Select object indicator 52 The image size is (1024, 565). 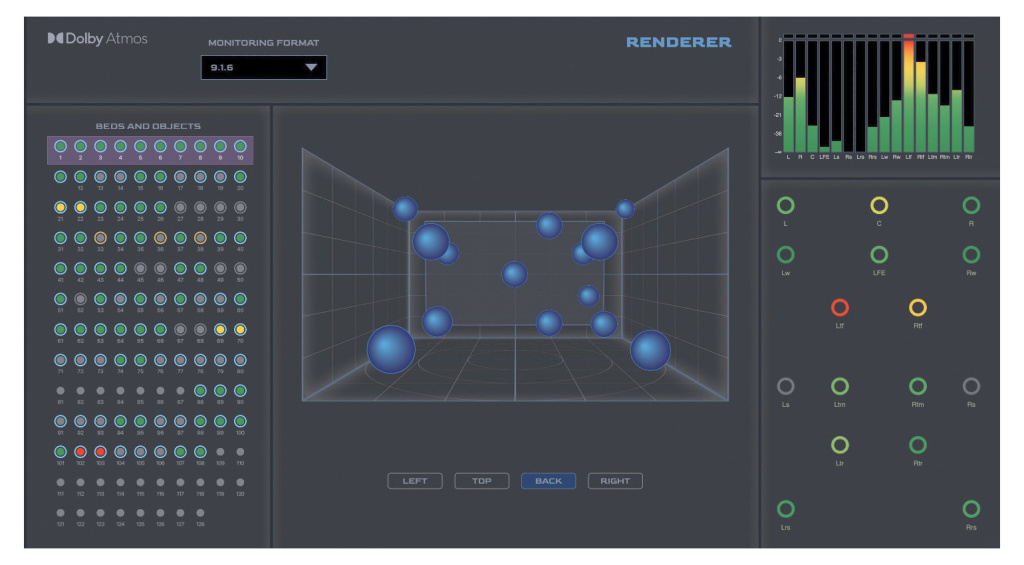tap(80, 299)
